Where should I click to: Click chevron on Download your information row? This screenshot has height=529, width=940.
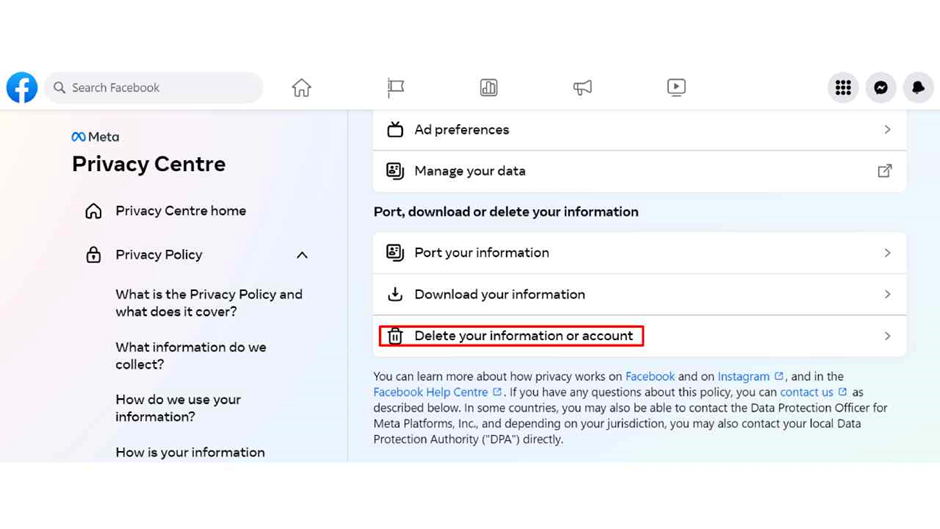click(887, 294)
